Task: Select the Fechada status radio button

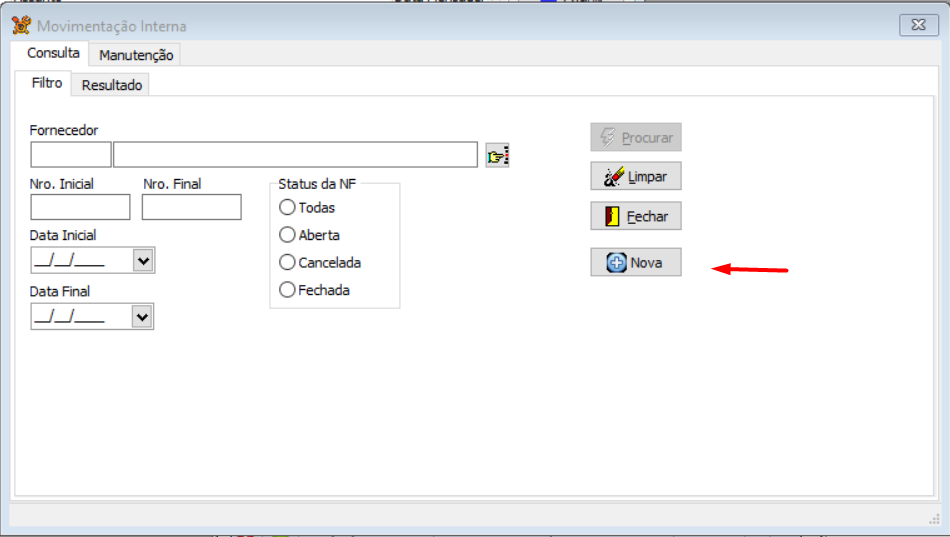Action: click(x=287, y=290)
